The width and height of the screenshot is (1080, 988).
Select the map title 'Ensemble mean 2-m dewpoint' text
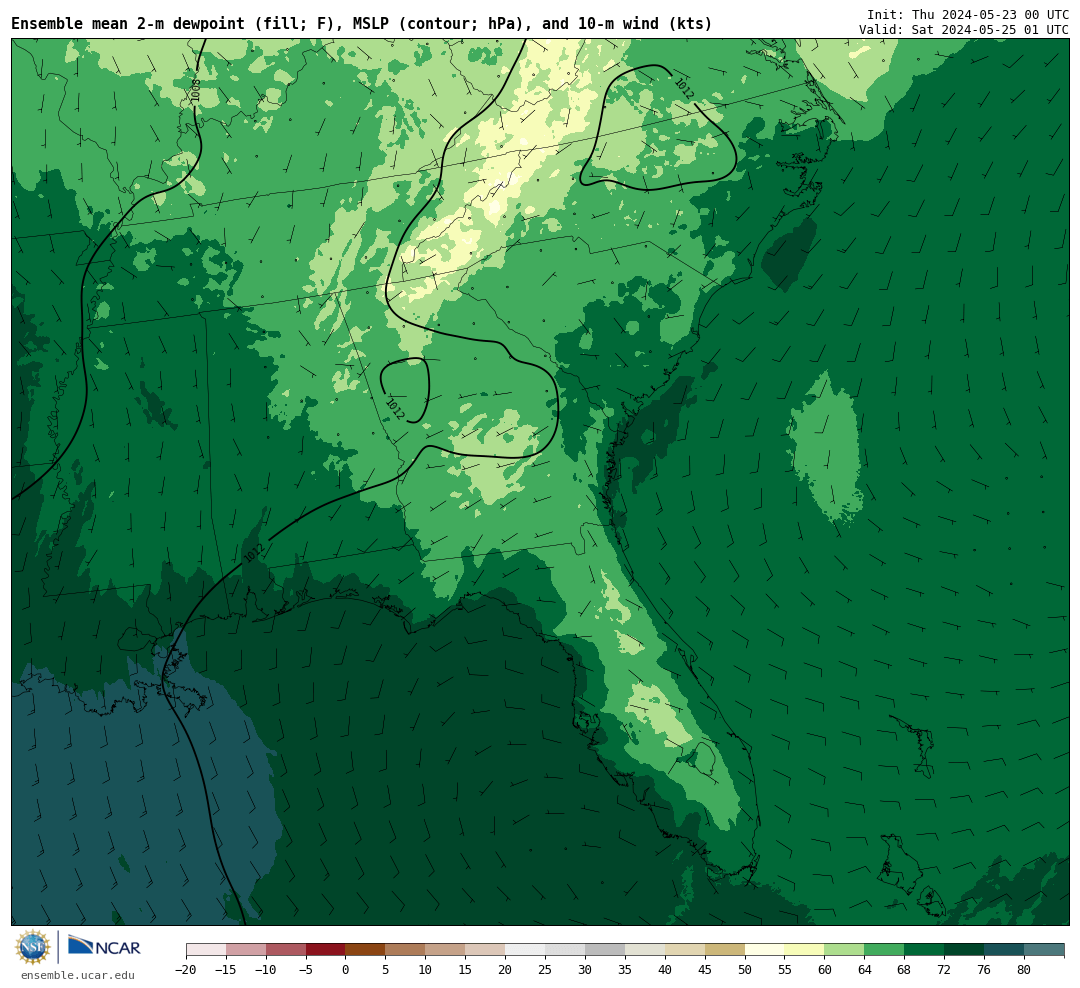tap(128, 23)
